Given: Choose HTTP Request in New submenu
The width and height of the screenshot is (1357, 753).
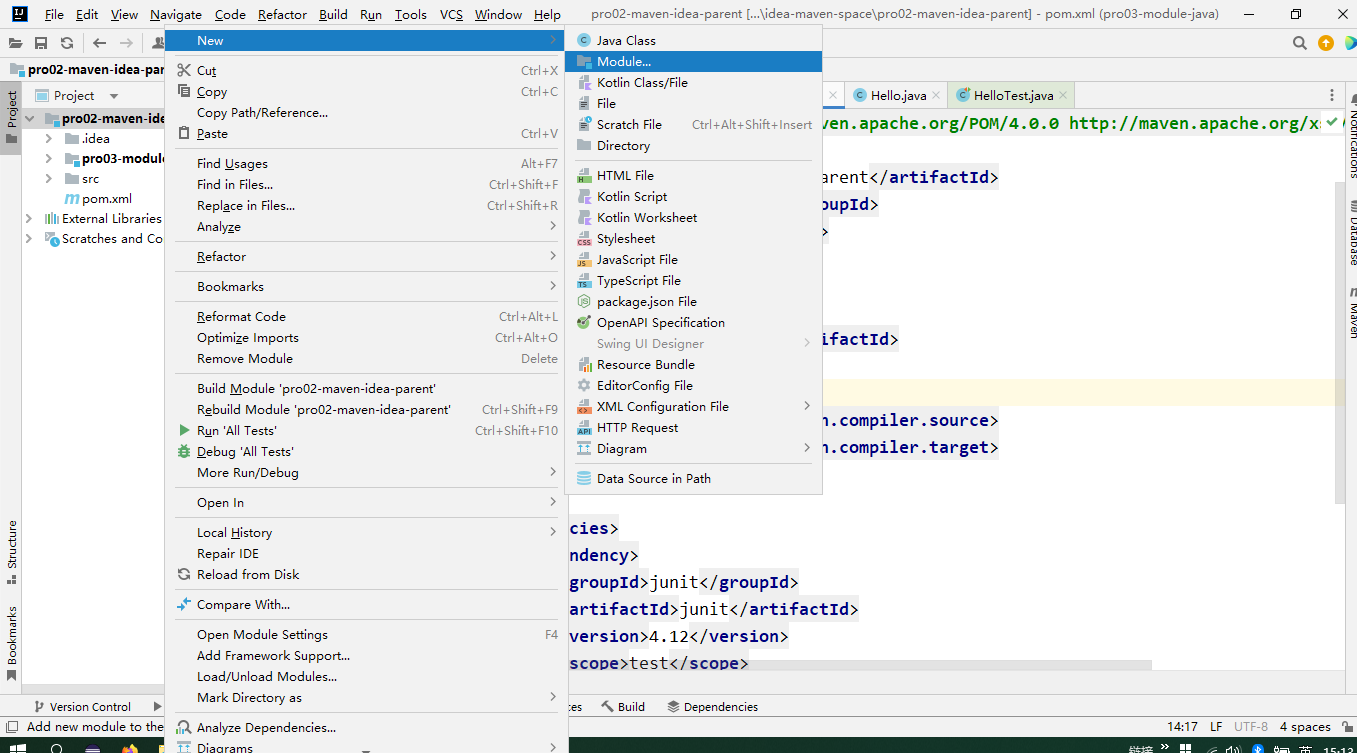Looking at the screenshot, I should 693,427.
